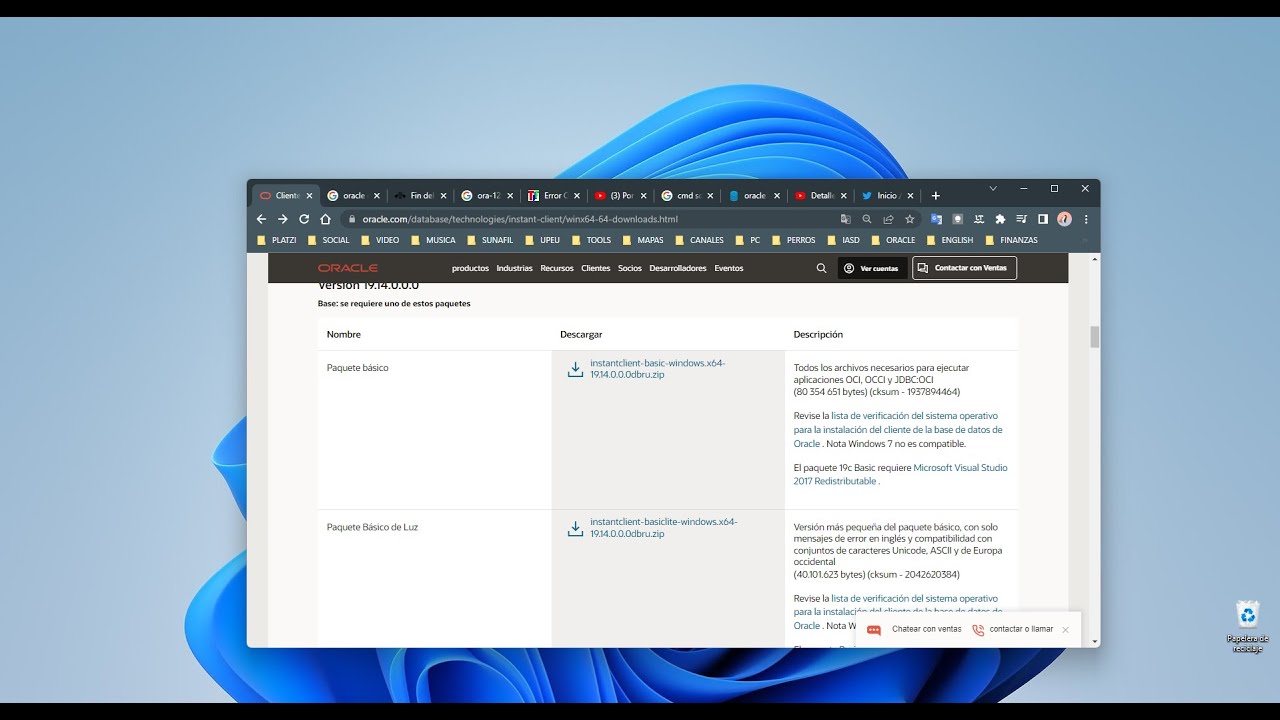This screenshot has width=1280, height=720.
Task: Reload the Oracle downloads page
Action: pos(304,219)
